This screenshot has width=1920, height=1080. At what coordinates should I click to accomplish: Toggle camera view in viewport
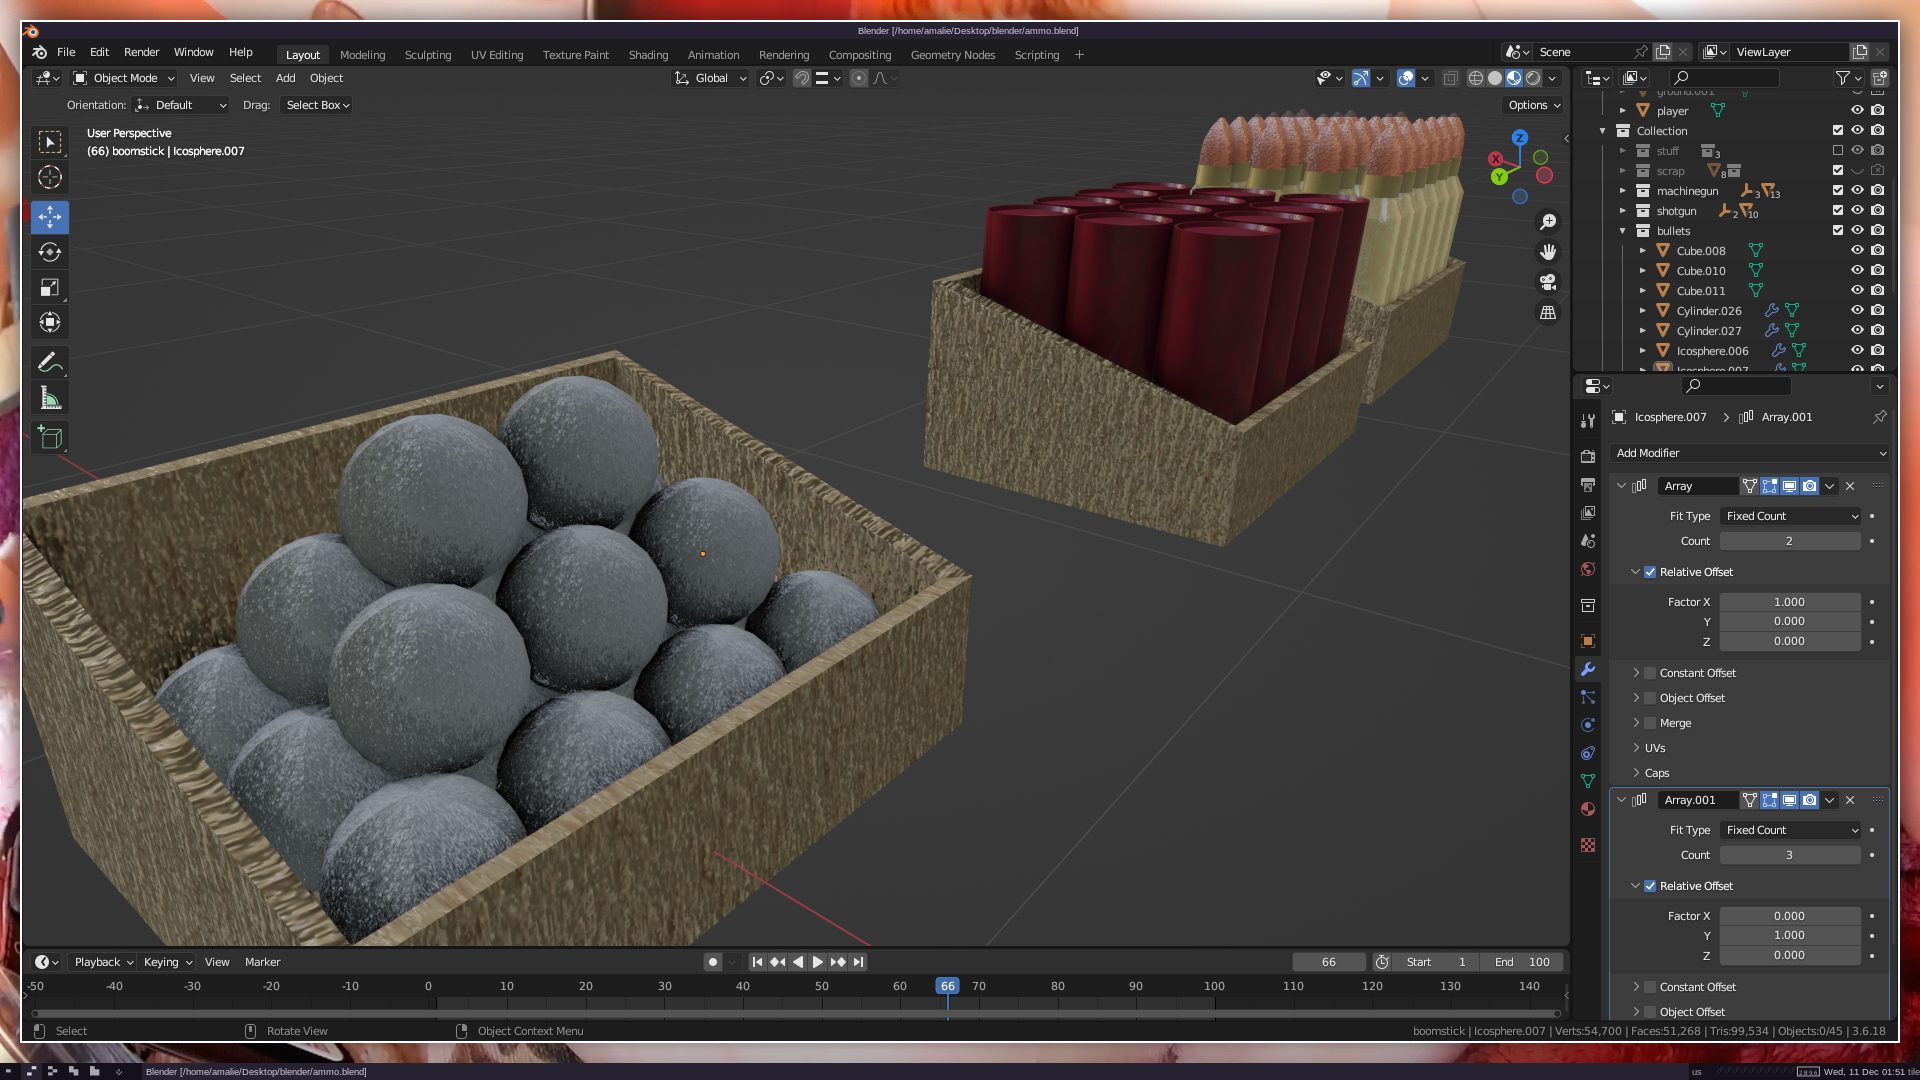point(1548,282)
